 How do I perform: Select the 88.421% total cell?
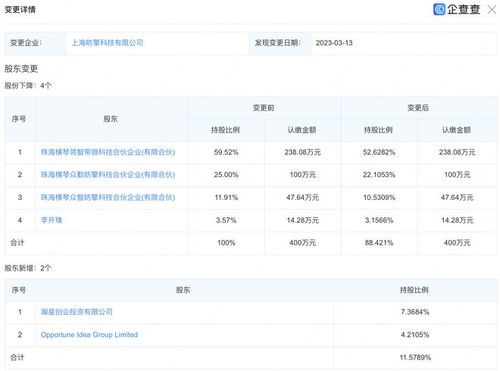tap(379, 243)
